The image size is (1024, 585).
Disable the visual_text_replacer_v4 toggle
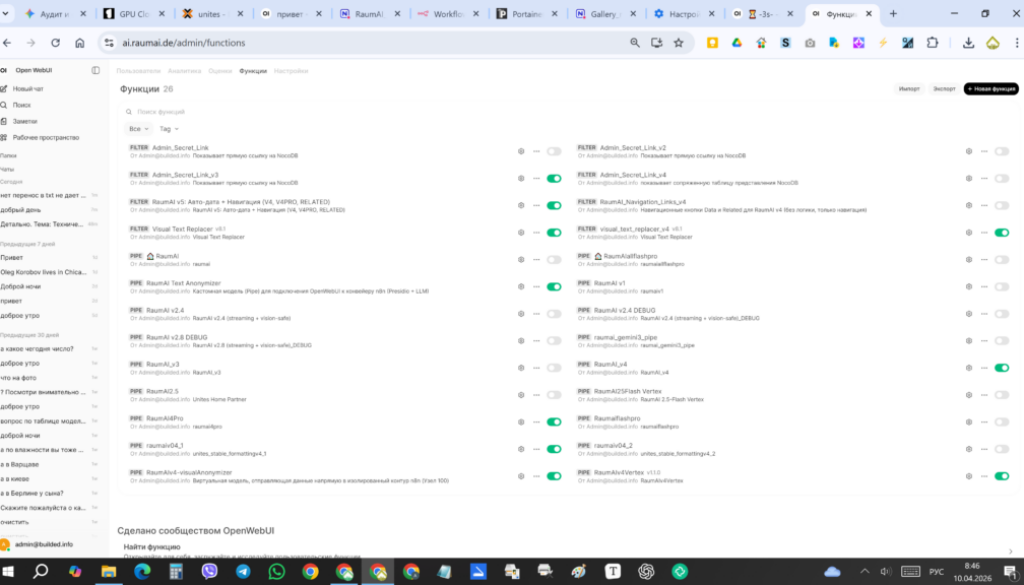pos(1002,232)
